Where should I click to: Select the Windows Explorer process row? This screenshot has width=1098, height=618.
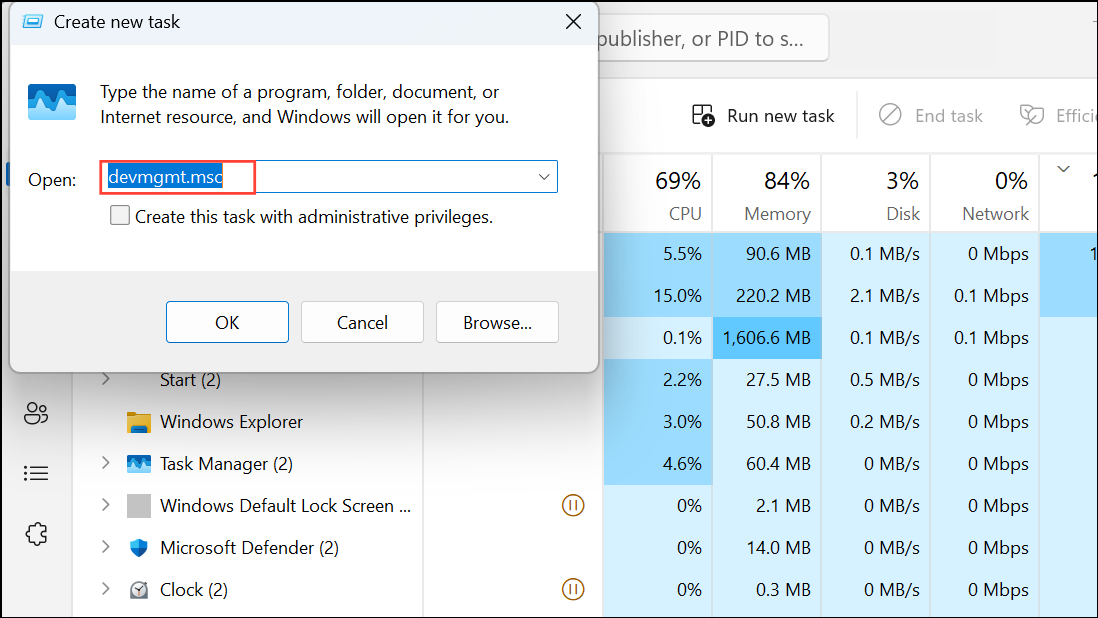234,421
